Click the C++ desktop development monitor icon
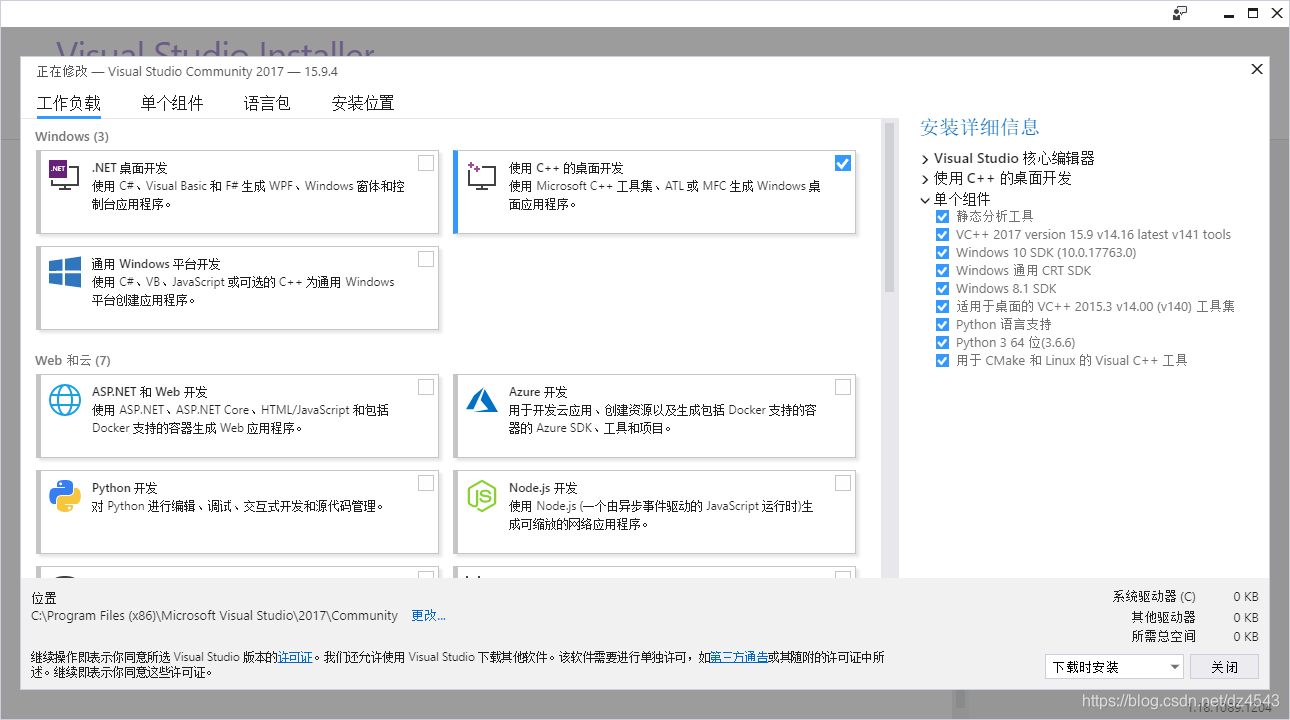The image size is (1290, 720). click(x=481, y=176)
